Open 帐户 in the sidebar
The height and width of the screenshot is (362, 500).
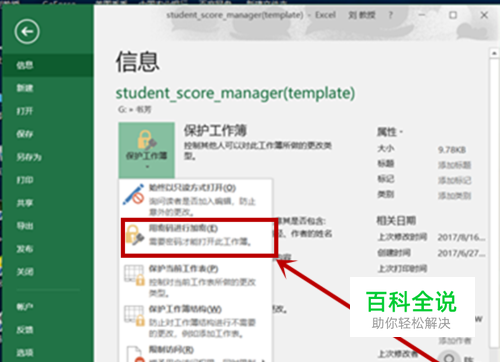click(48, 307)
